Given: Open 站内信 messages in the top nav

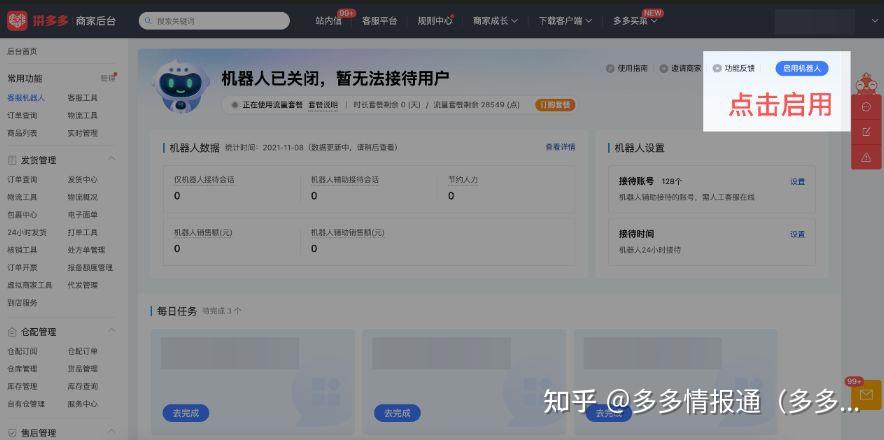Looking at the screenshot, I should click(328, 21).
